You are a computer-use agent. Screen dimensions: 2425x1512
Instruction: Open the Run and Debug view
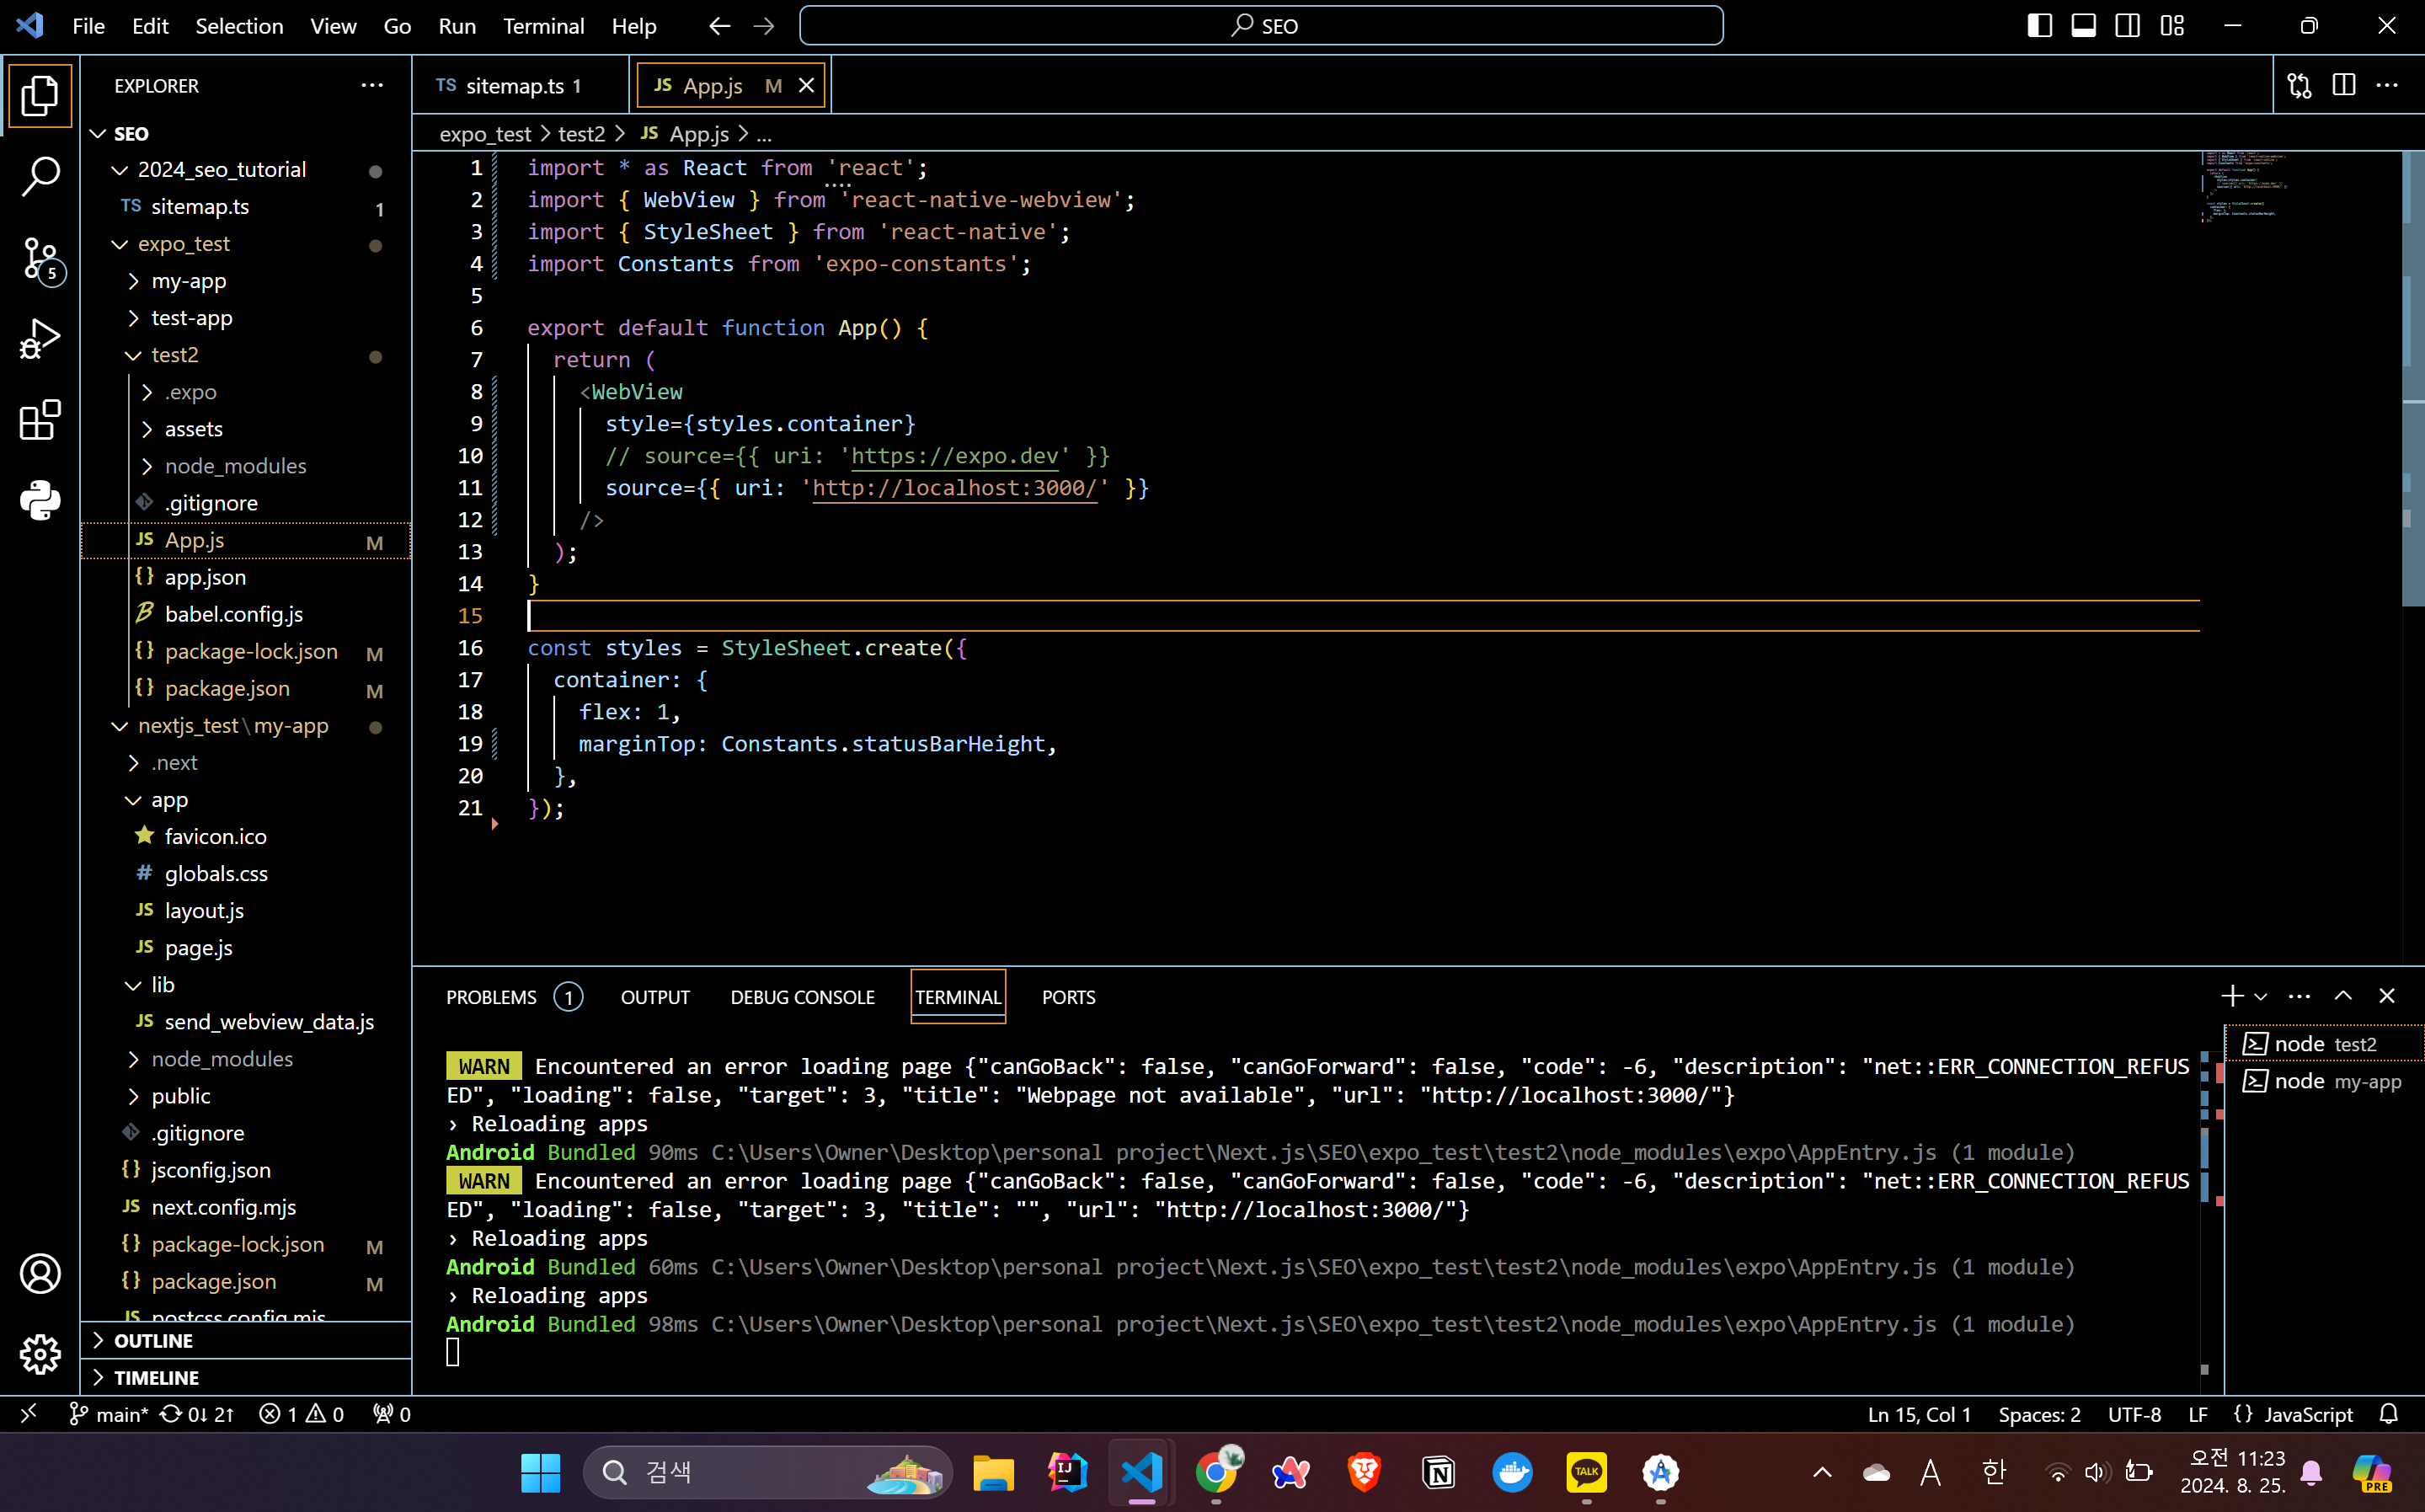(40, 339)
